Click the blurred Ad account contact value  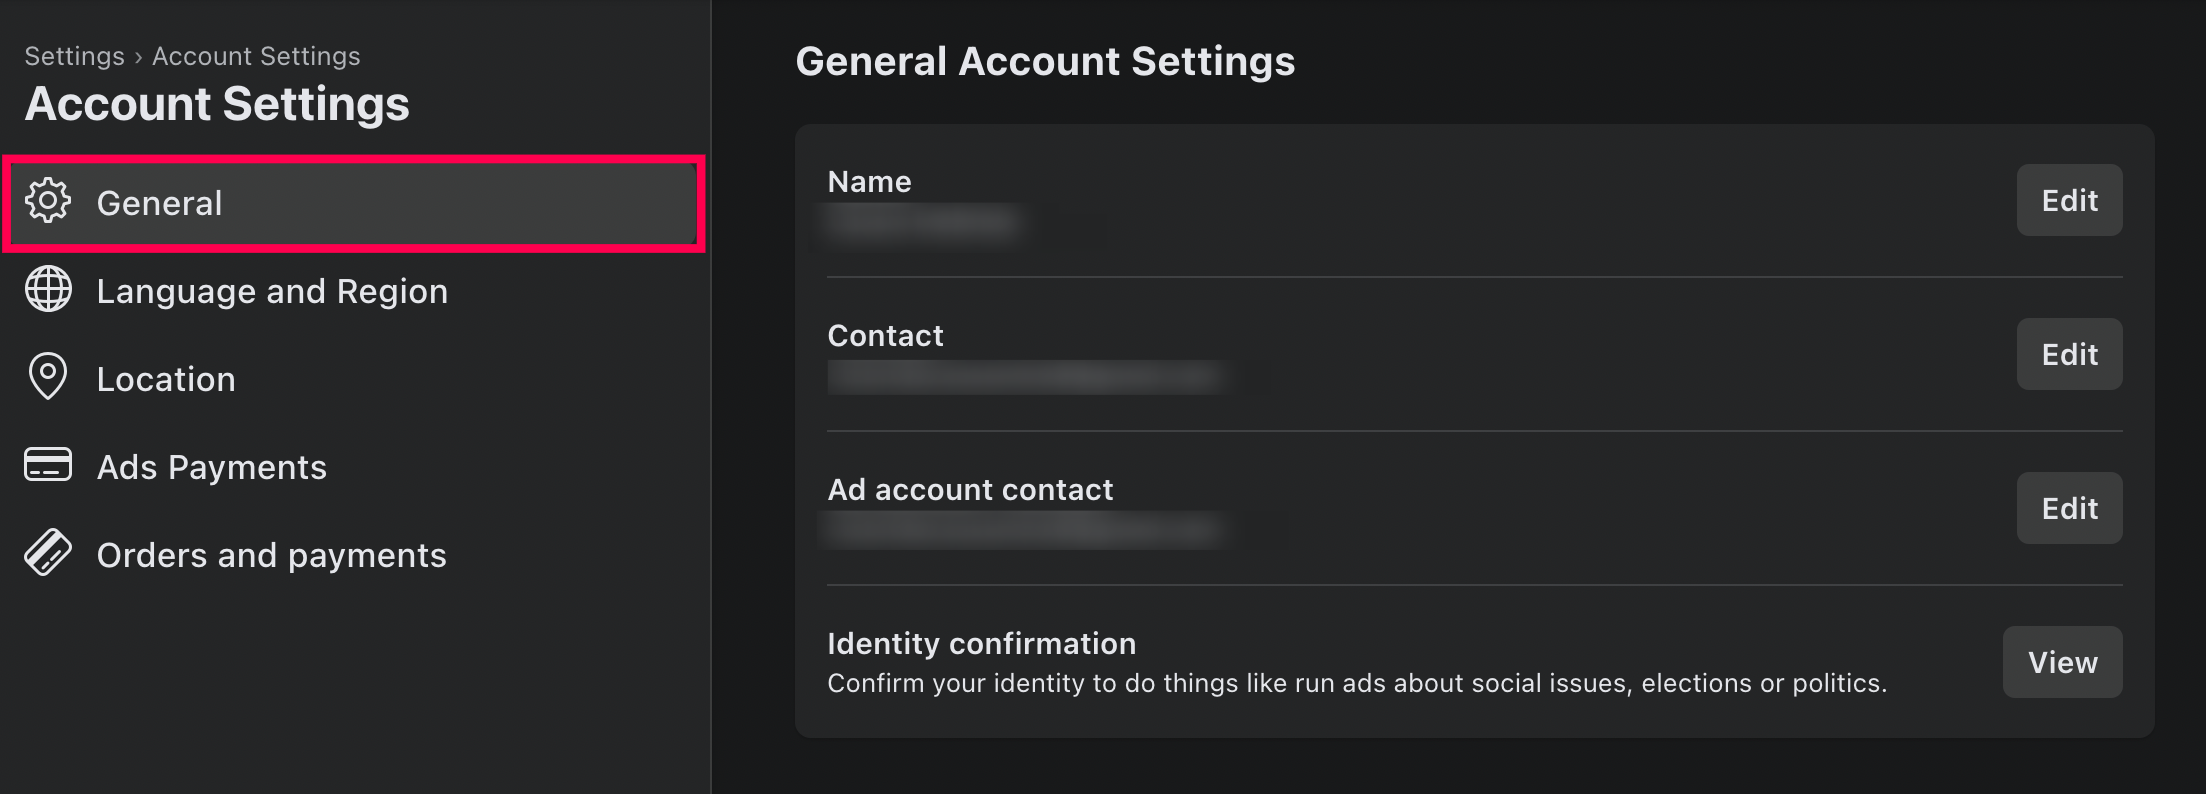tap(1023, 530)
